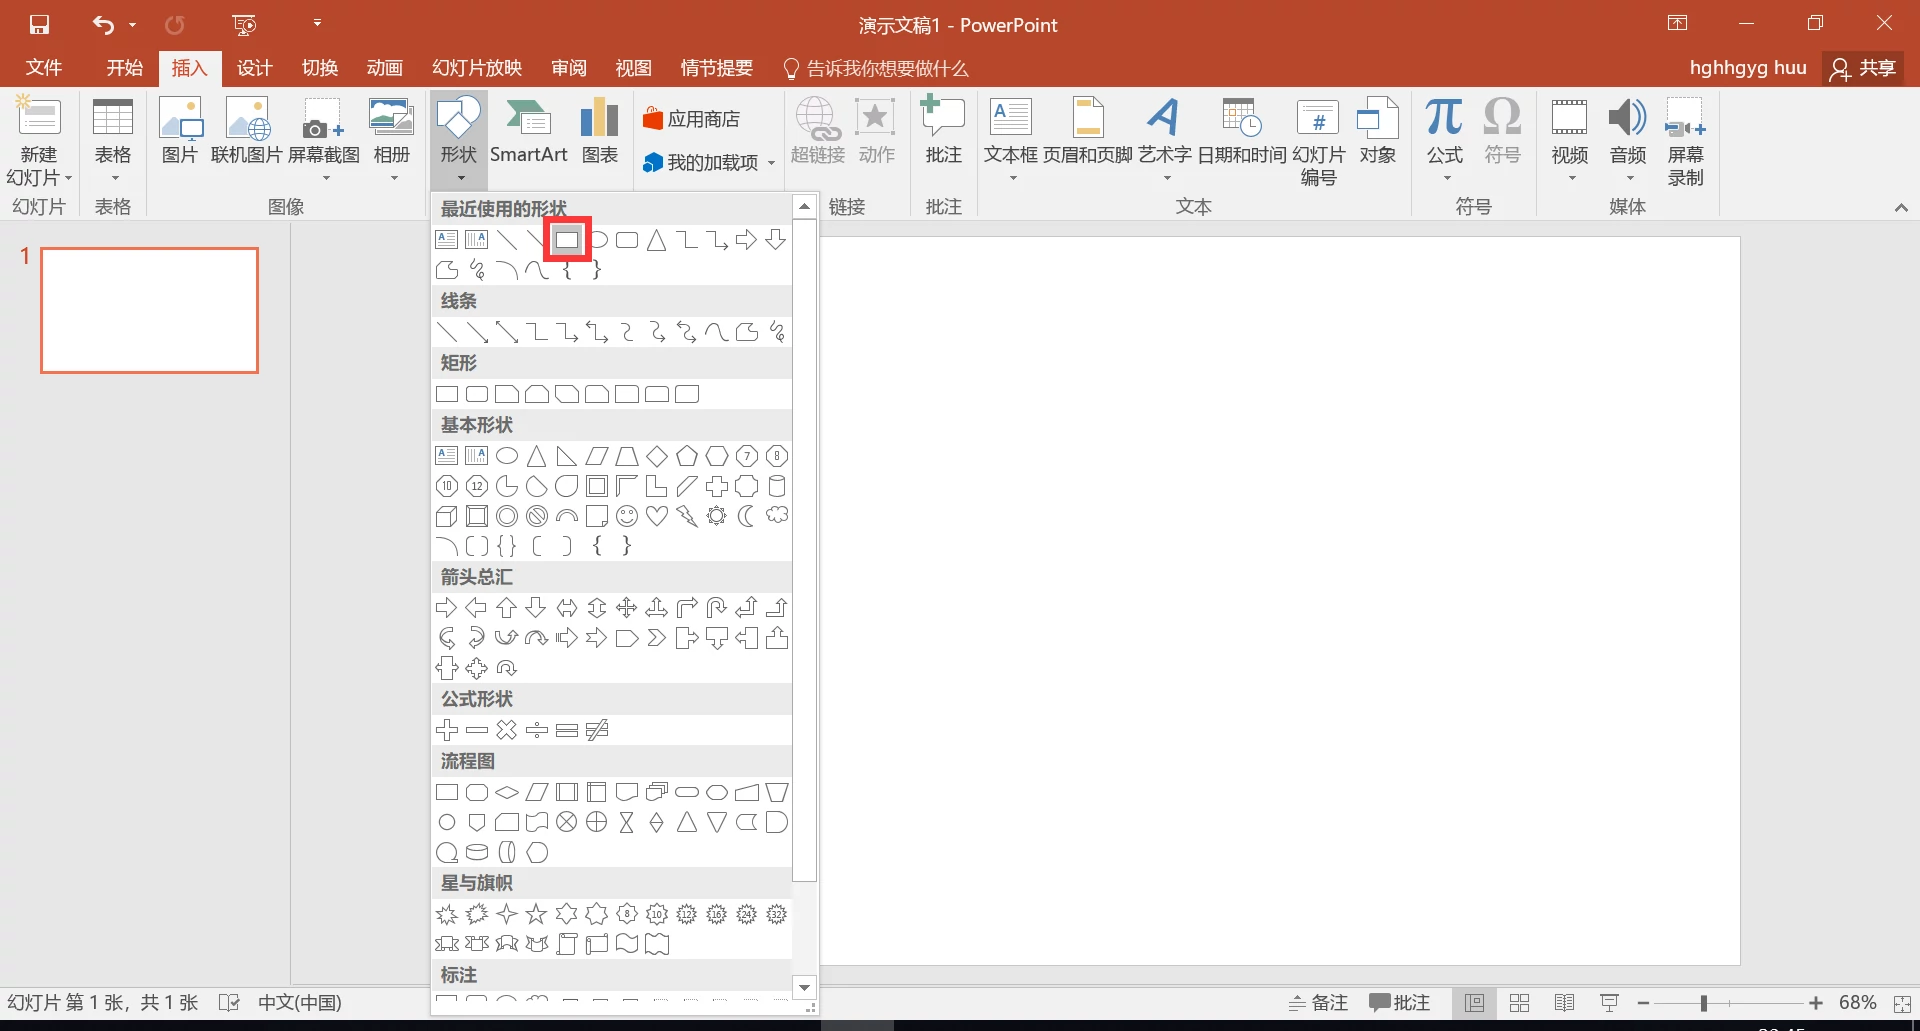
Task: Open SmartArt graphic dialog
Action: [x=528, y=131]
